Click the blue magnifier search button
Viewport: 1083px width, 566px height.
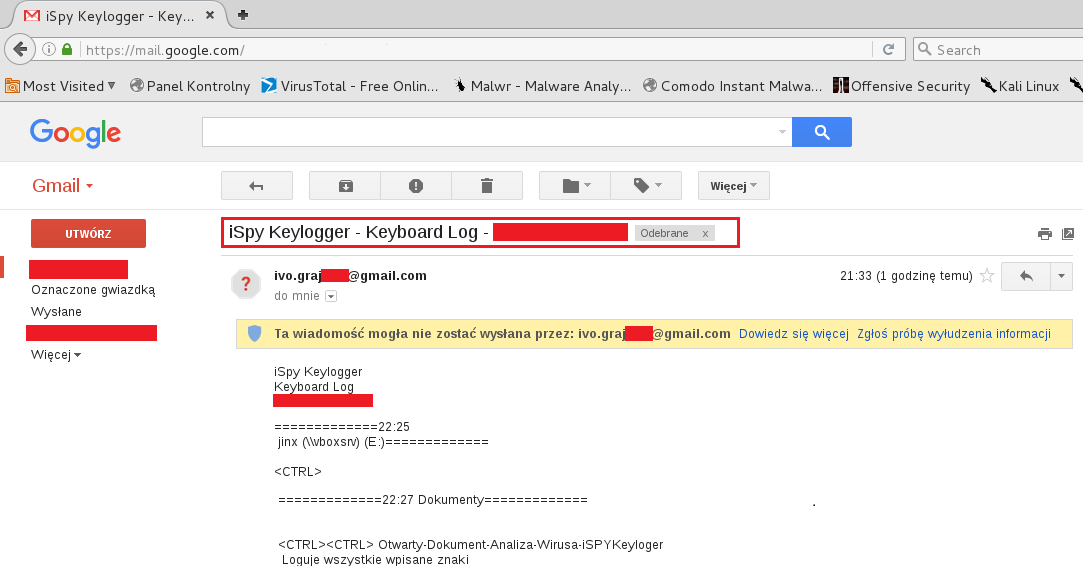[x=822, y=132]
